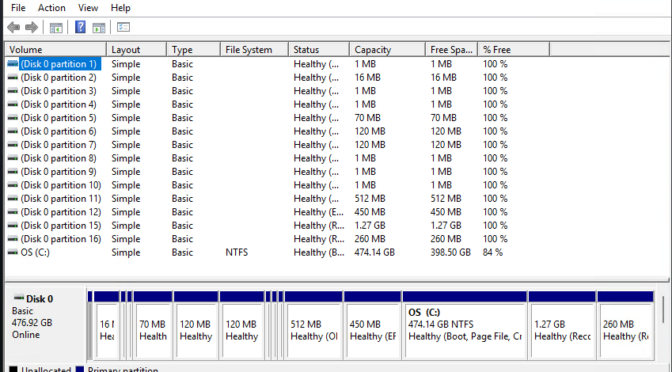Sort by the Status column header
Viewport: 672px width, 372px height.
click(x=319, y=50)
